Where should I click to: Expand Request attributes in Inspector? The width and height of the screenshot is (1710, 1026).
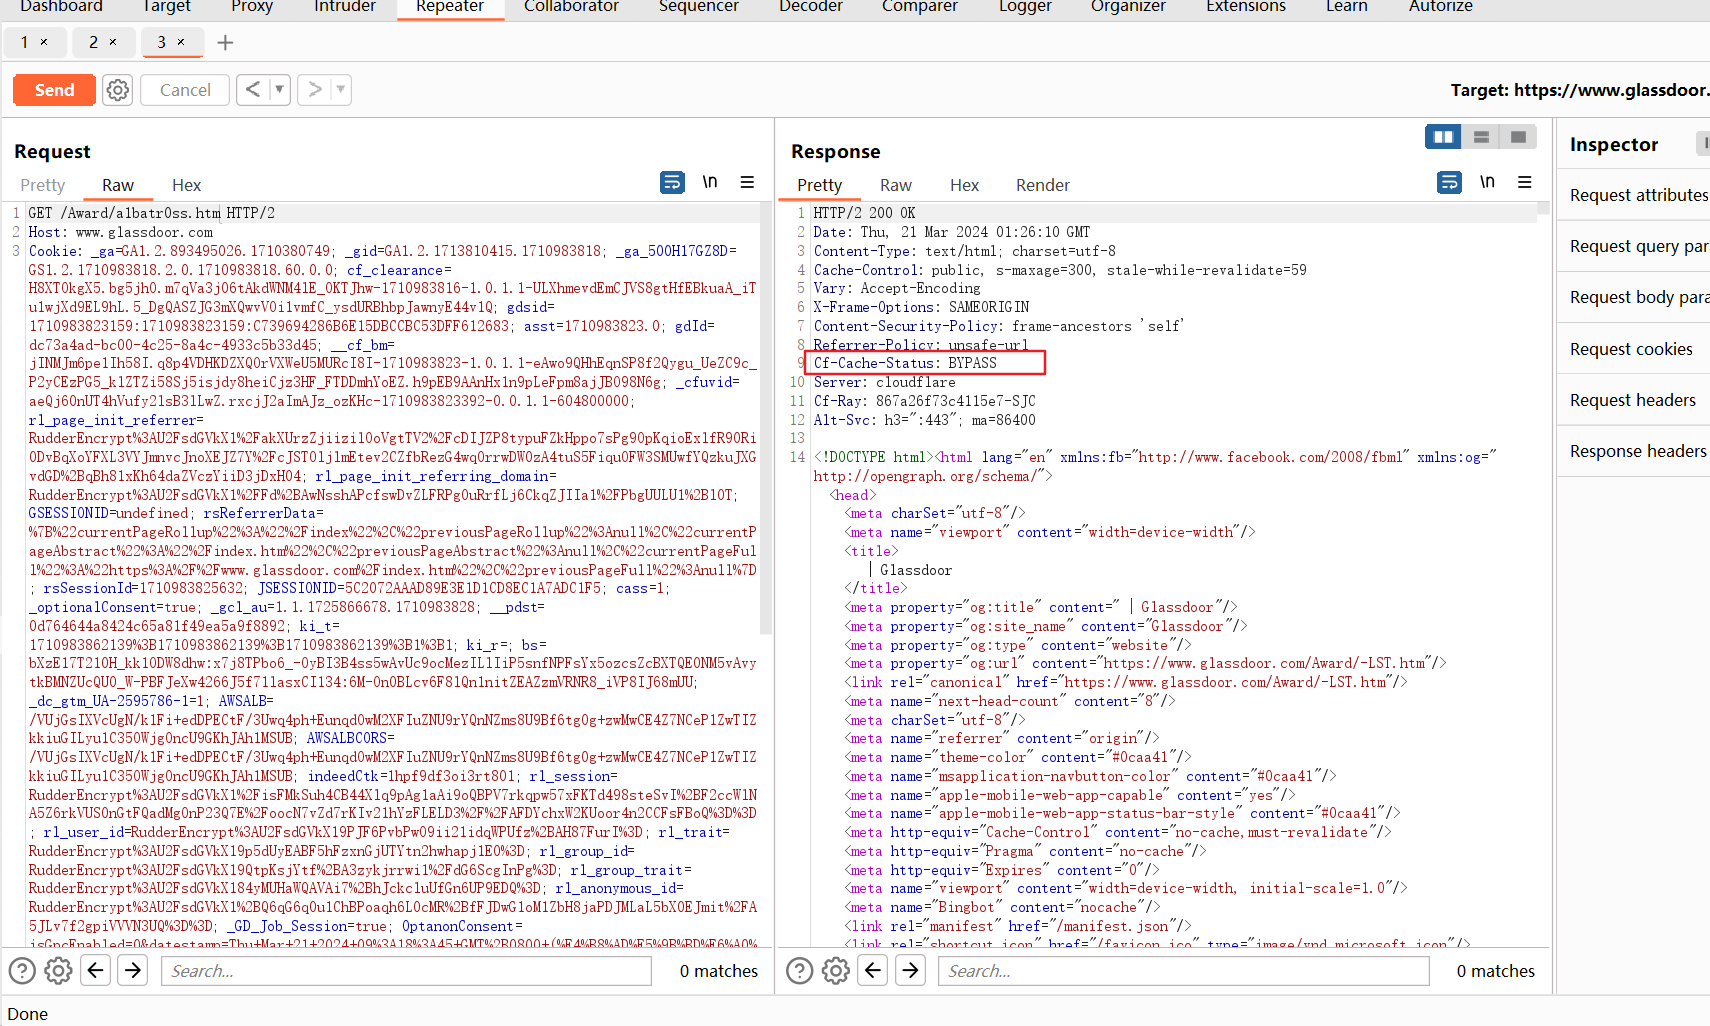[x=1633, y=195]
